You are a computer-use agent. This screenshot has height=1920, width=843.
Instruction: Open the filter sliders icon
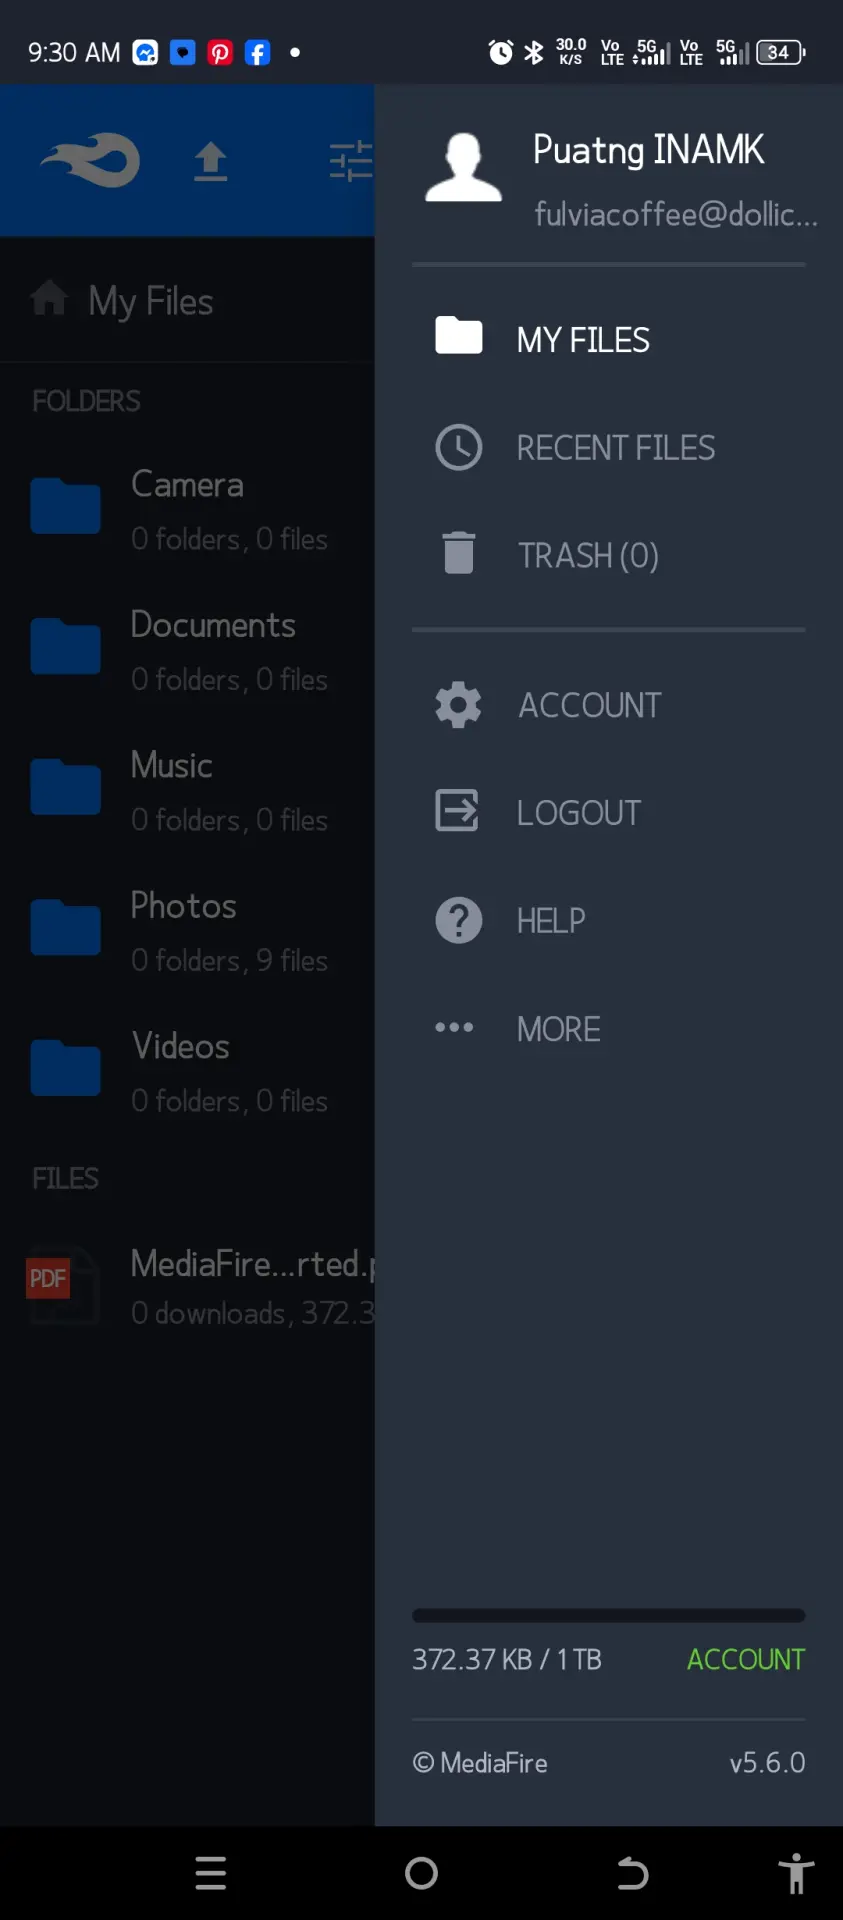pyautogui.click(x=351, y=161)
